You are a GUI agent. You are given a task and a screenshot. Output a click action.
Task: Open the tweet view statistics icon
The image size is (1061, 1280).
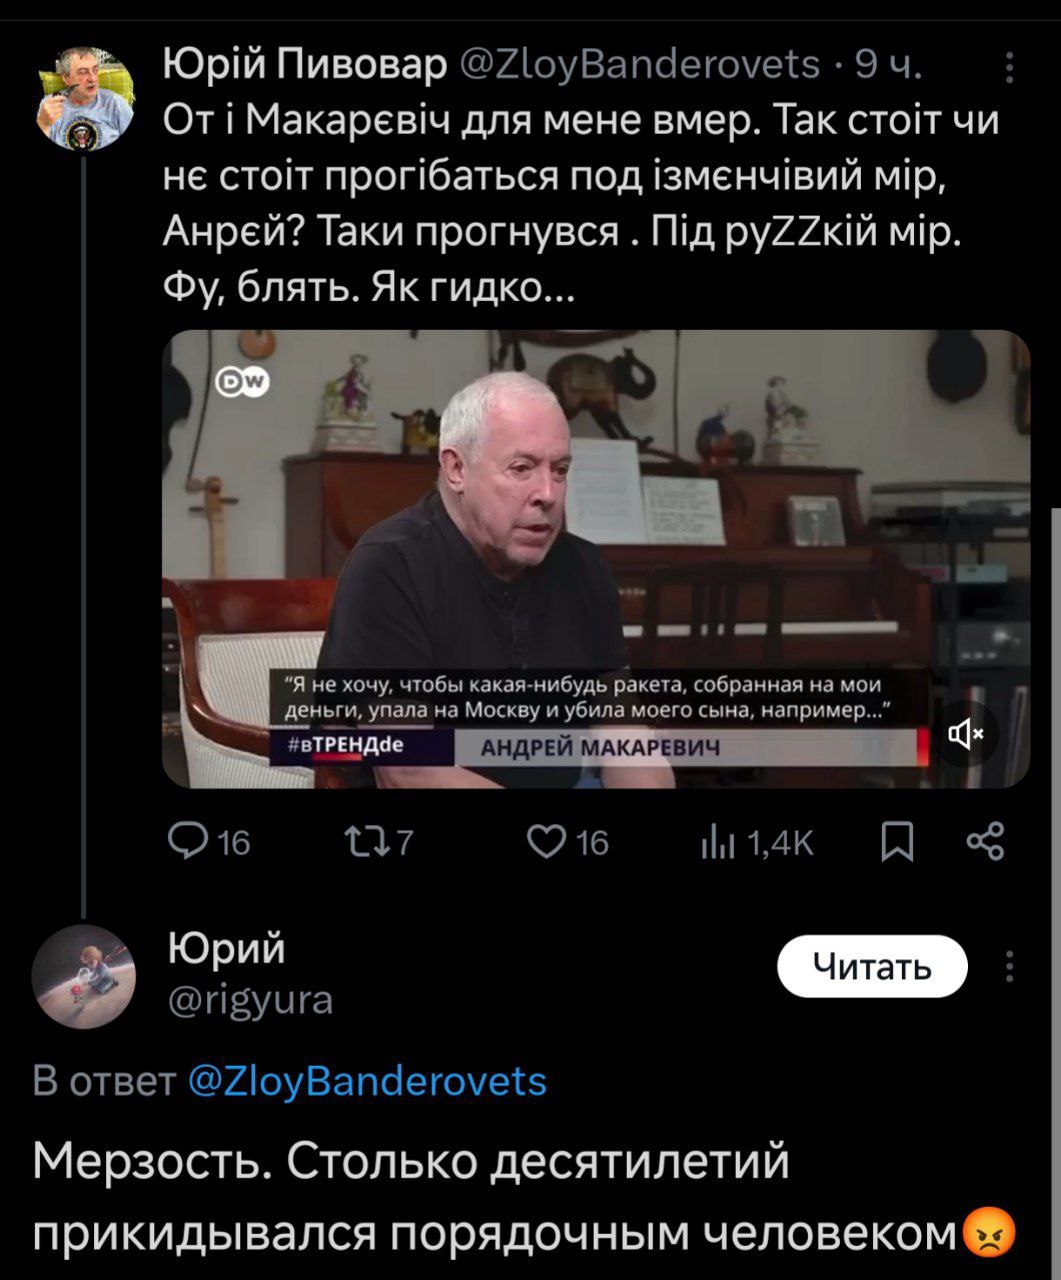[x=717, y=843]
